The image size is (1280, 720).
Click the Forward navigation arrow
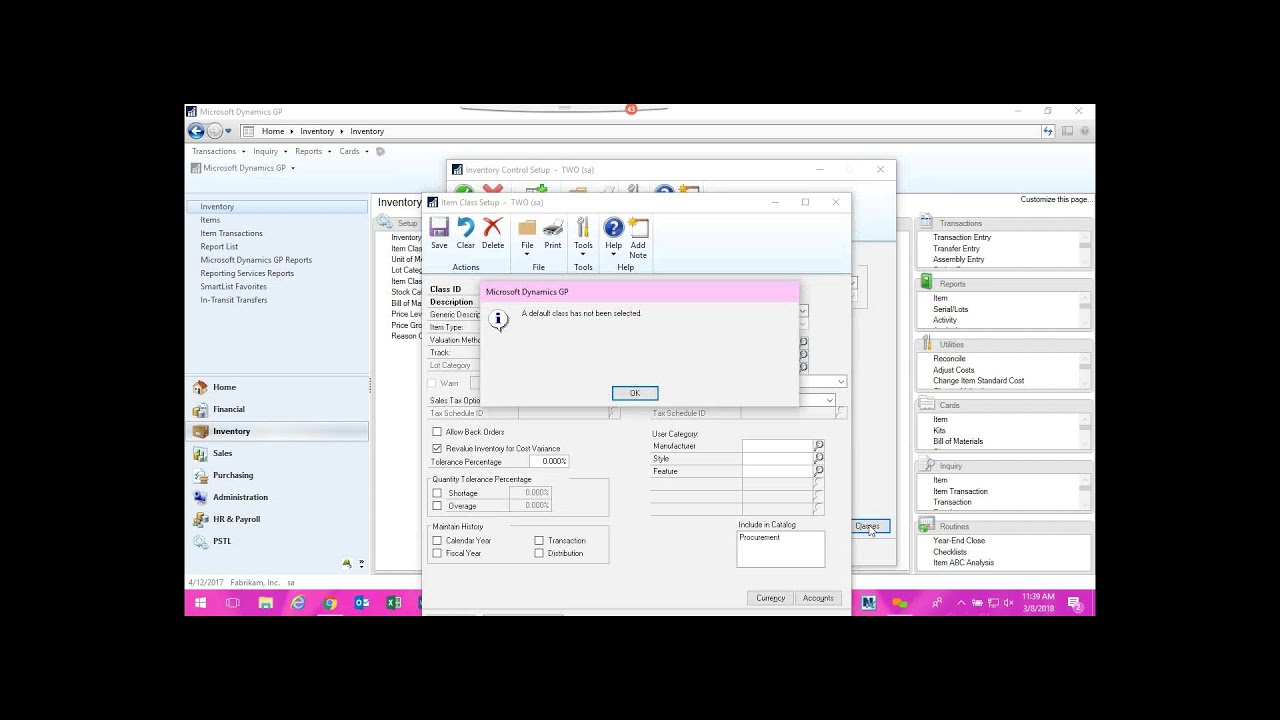point(214,131)
